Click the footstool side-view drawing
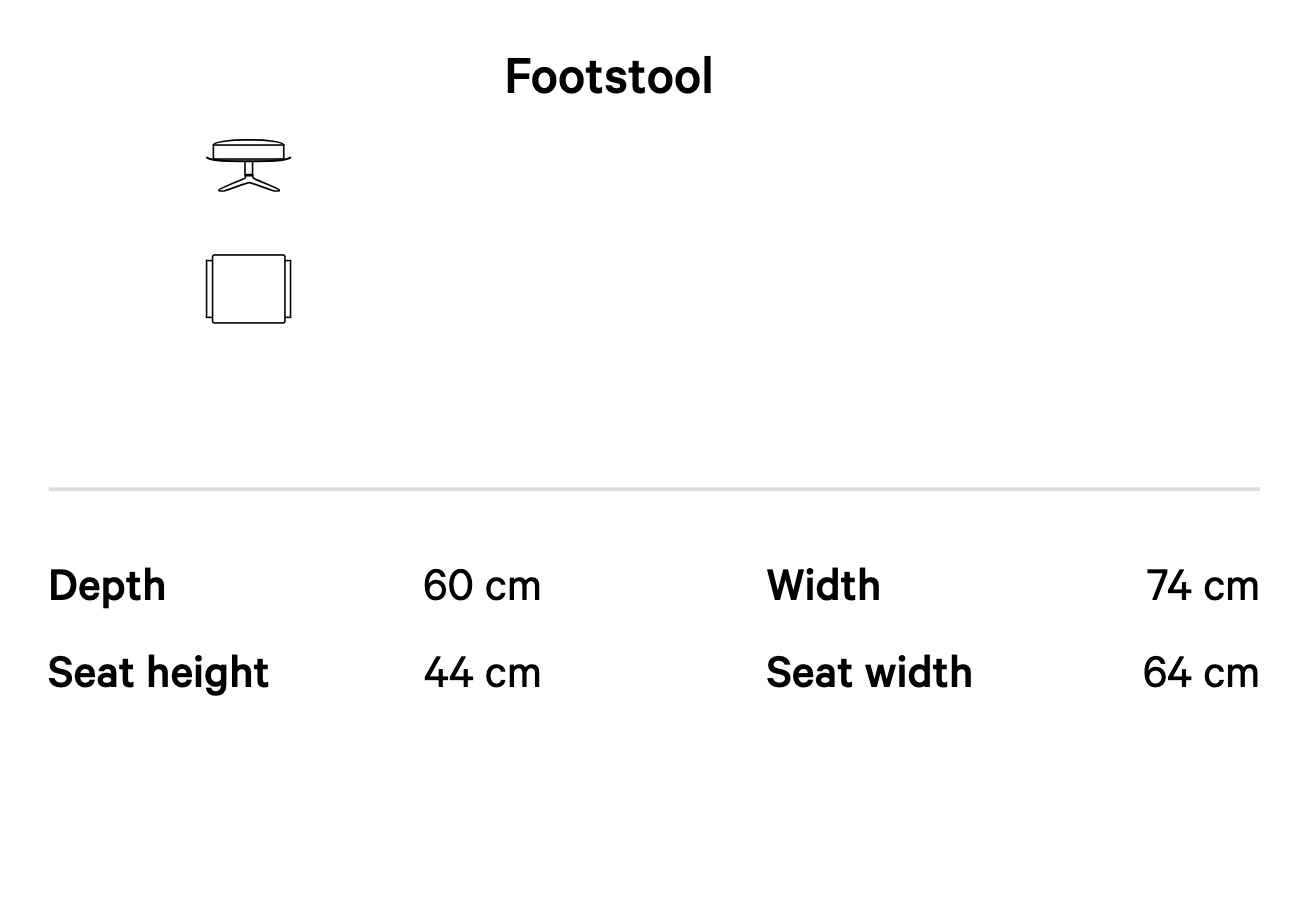This screenshot has height=908, width=1308. coord(249,165)
